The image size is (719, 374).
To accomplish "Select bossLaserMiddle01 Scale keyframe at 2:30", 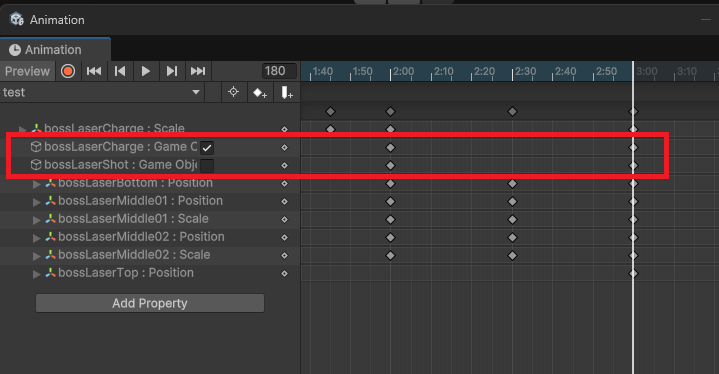I will pyautogui.click(x=512, y=220).
